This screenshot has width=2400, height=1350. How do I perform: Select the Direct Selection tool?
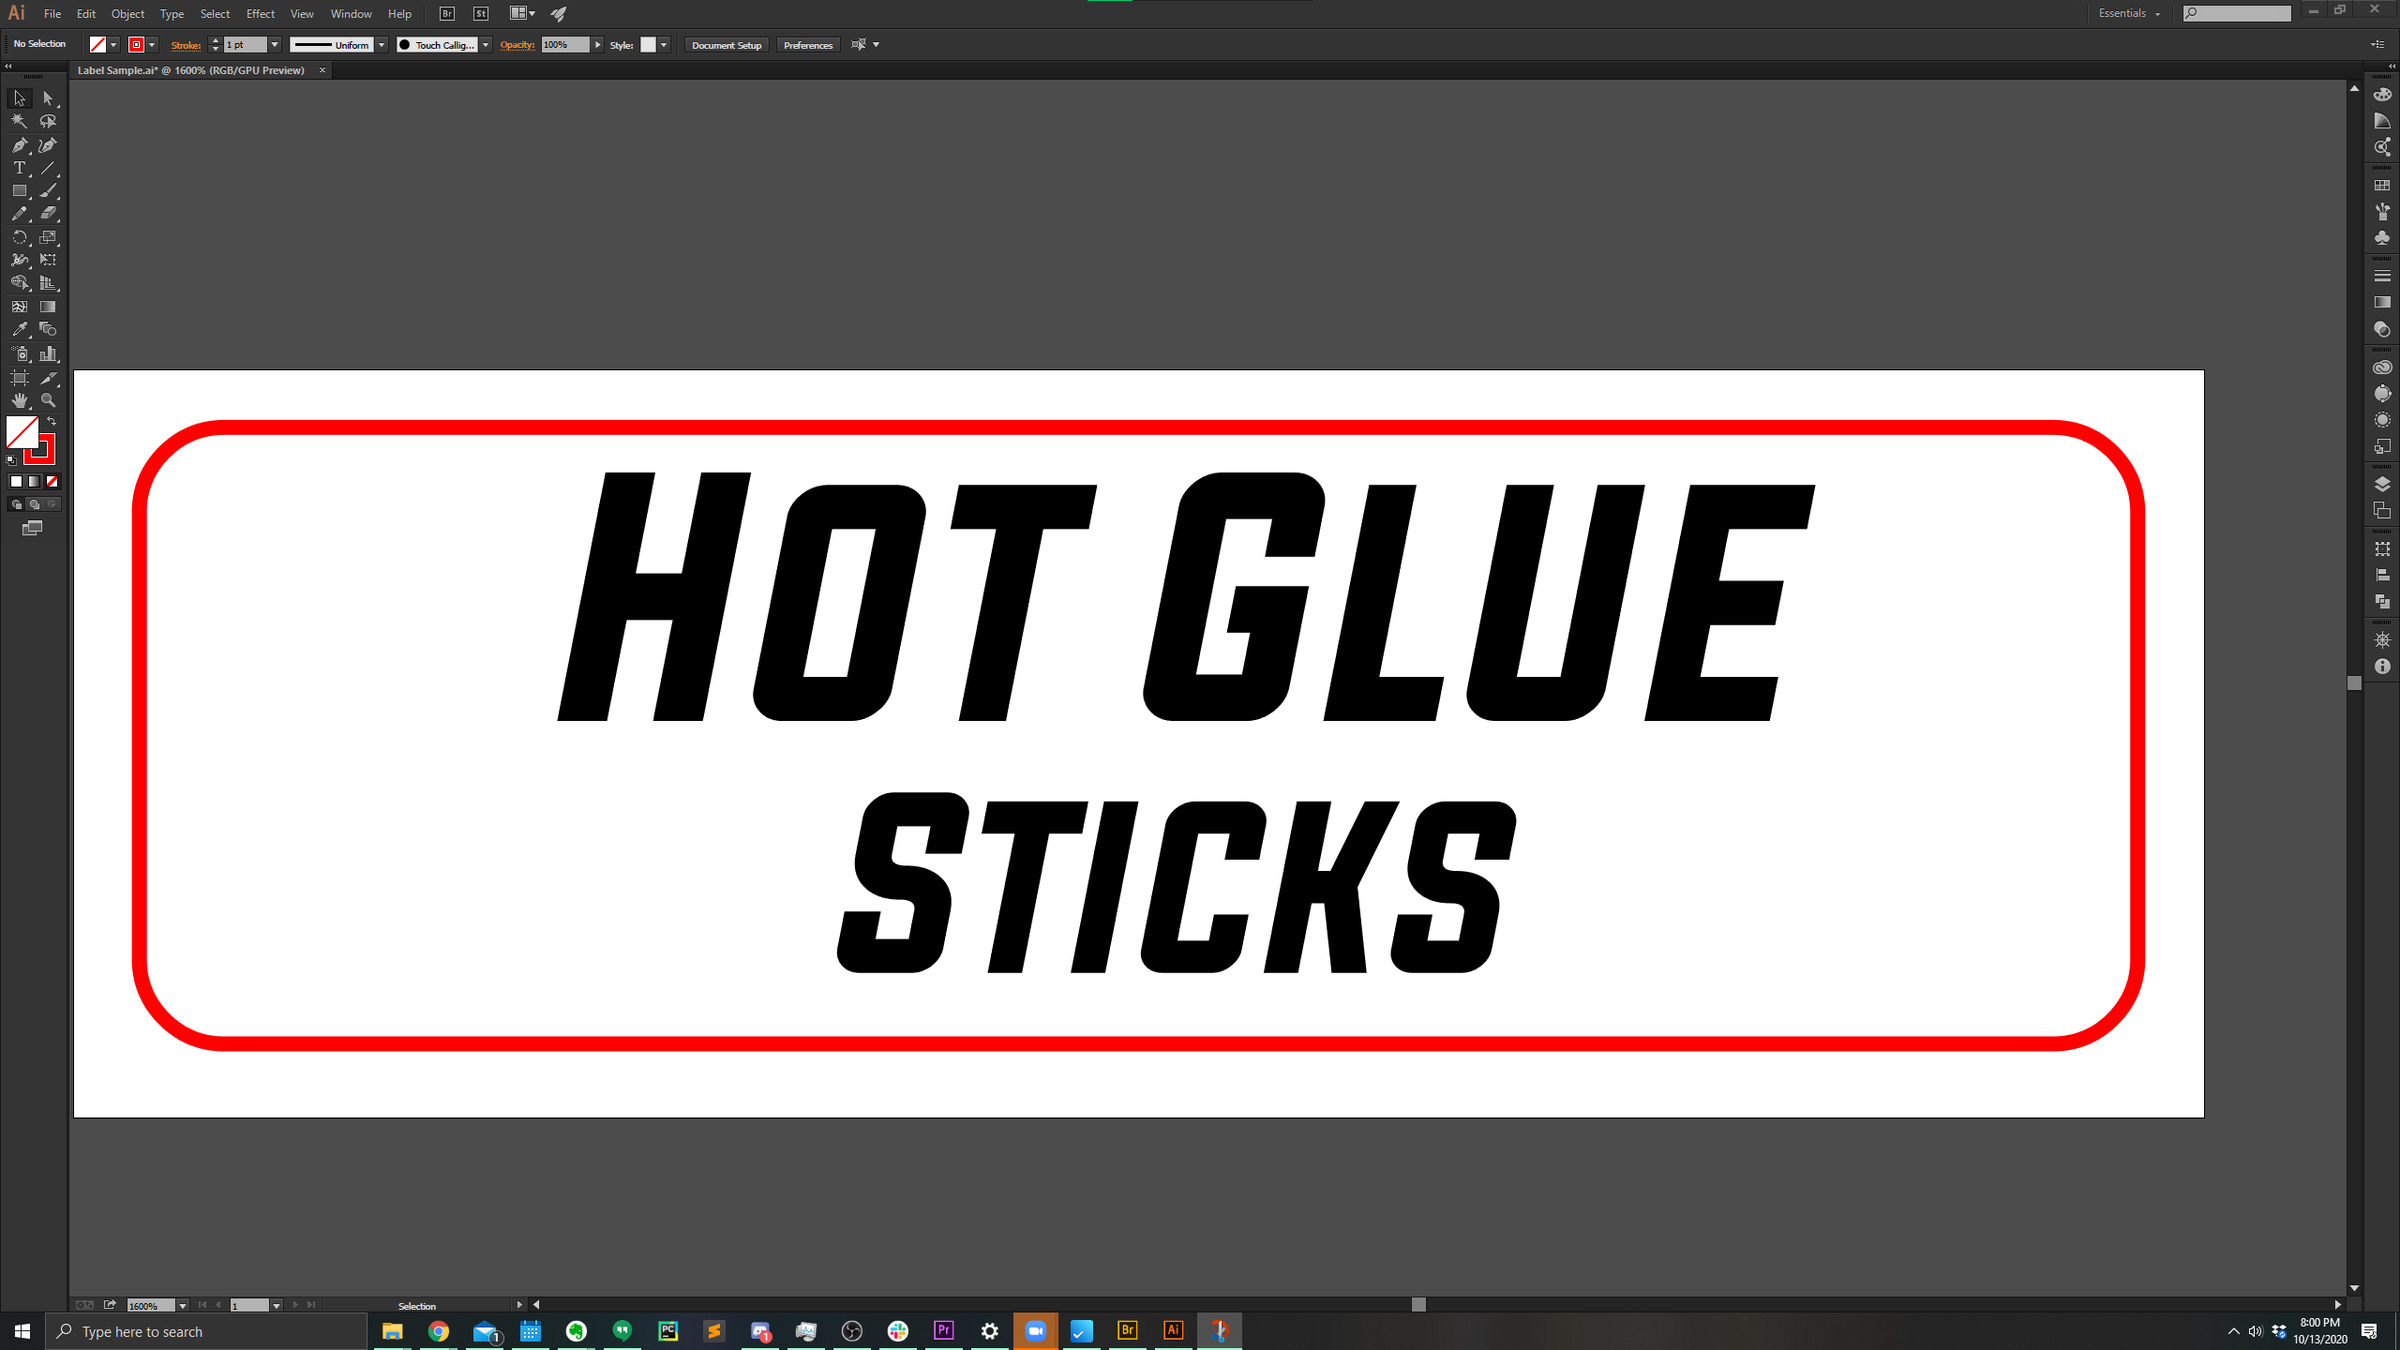pyautogui.click(x=48, y=98)
